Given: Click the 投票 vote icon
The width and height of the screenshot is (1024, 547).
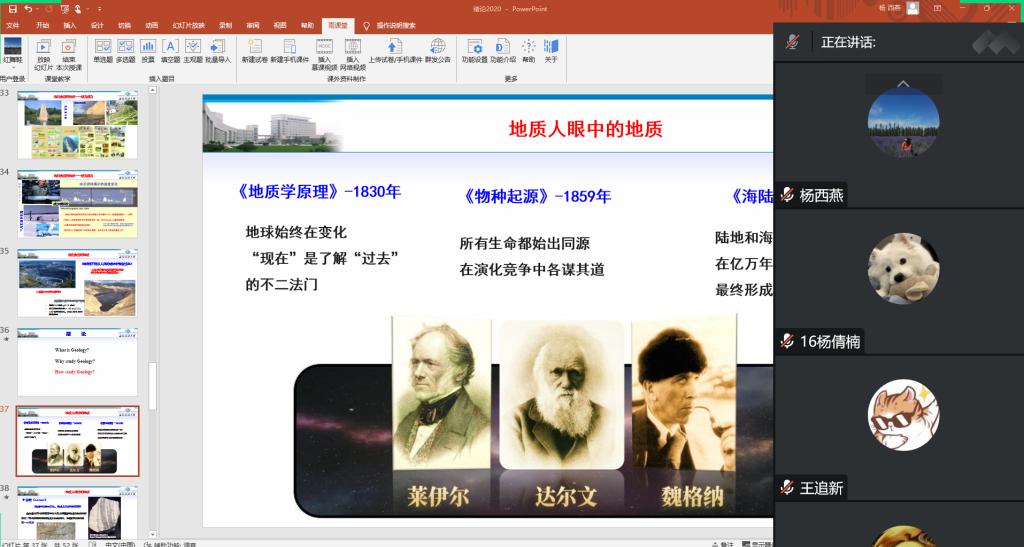Looking at the screenshot, I should coord(148,50).
